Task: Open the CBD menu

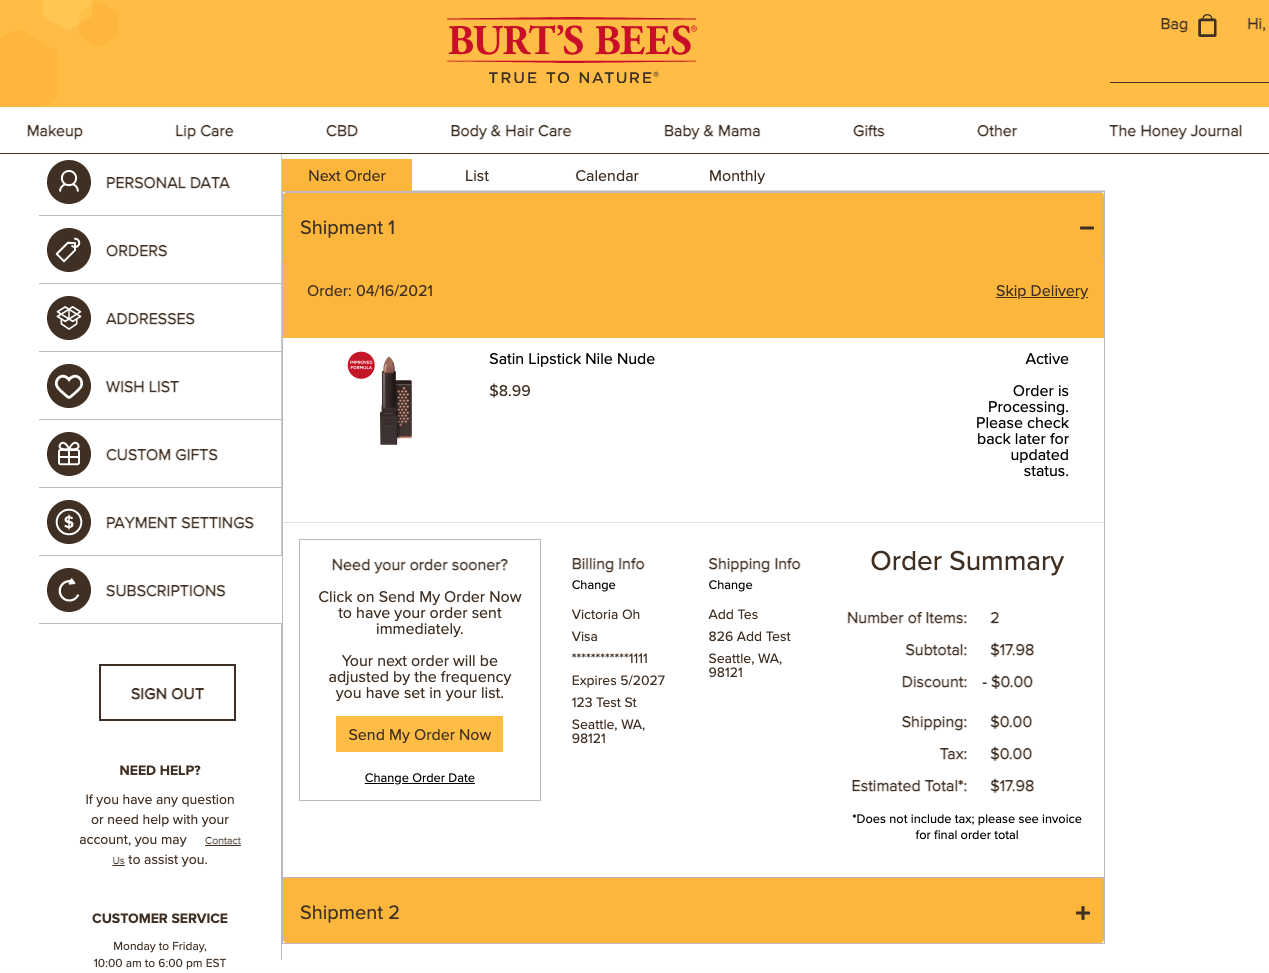Action: click(342, 130)
